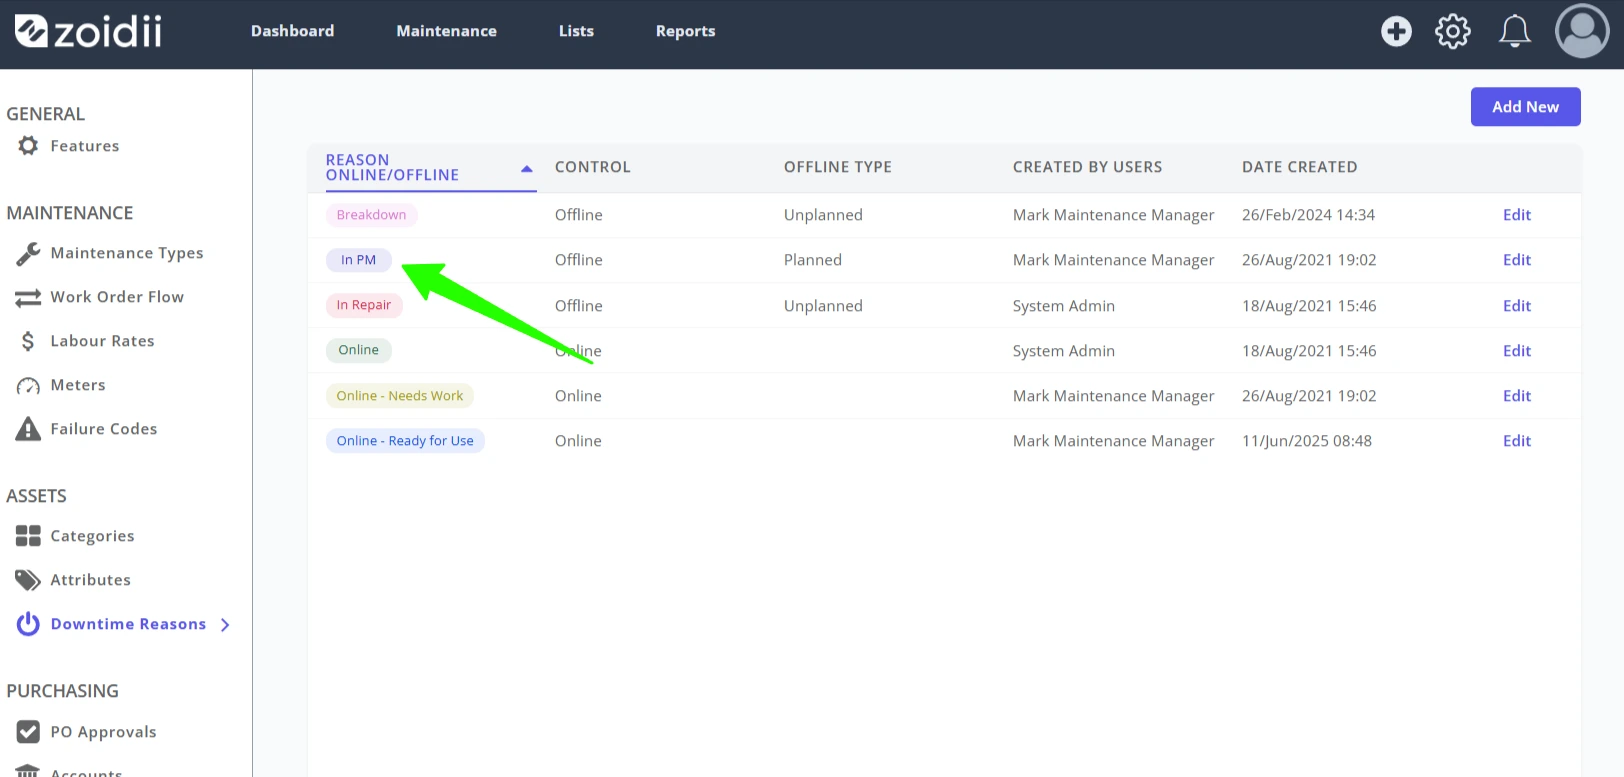
Task: Go to Meters page
Action: coord(78,385)
